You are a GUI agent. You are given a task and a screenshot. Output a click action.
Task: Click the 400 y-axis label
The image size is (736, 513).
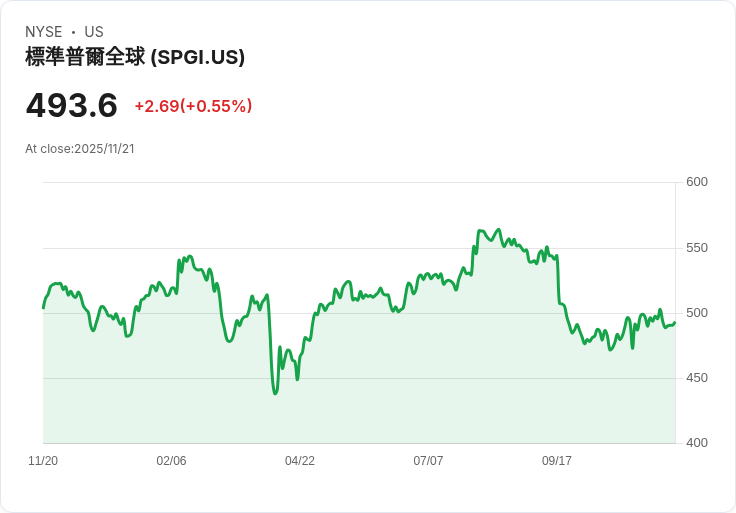(x=697, y=443)
